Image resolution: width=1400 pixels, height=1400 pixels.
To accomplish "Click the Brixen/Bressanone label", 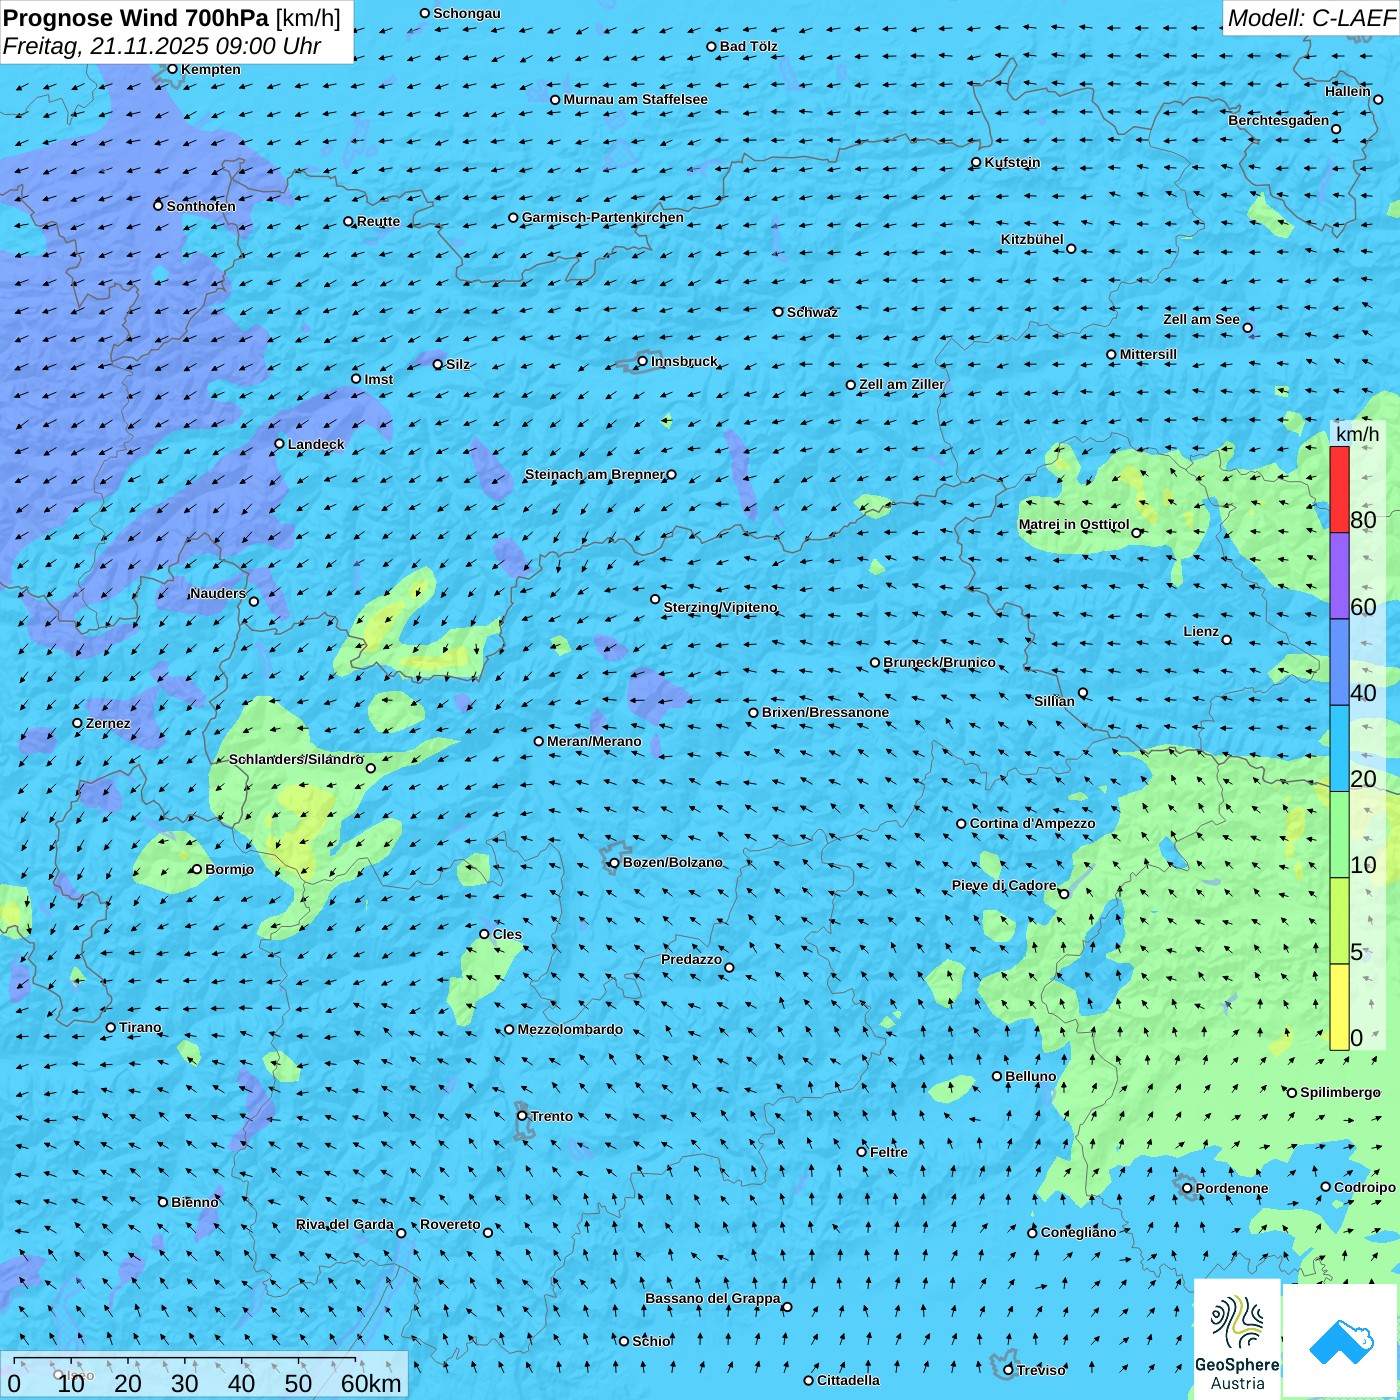I will tap(825, 712).
